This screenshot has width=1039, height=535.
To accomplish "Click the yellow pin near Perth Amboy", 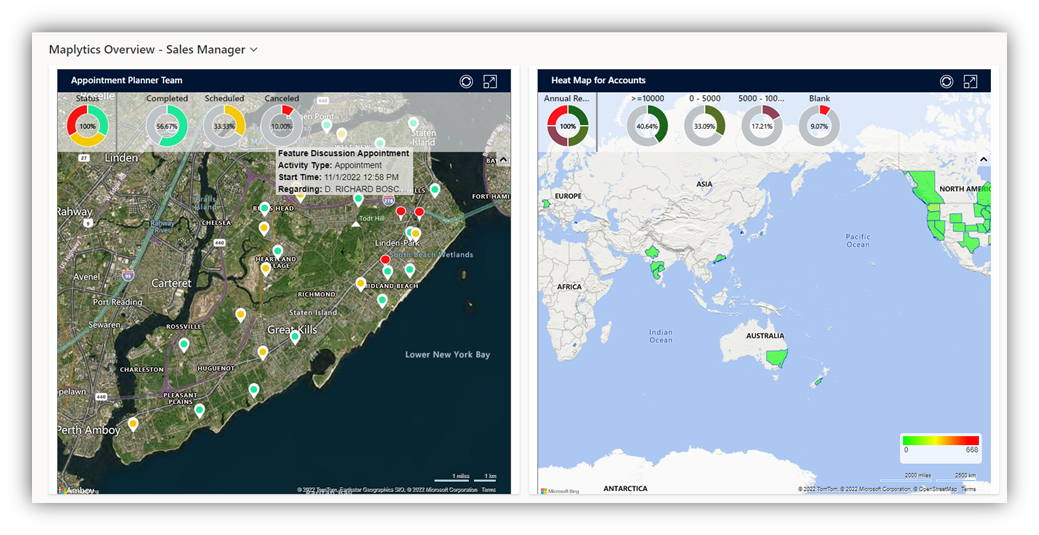I will click(x=133, y=424).
